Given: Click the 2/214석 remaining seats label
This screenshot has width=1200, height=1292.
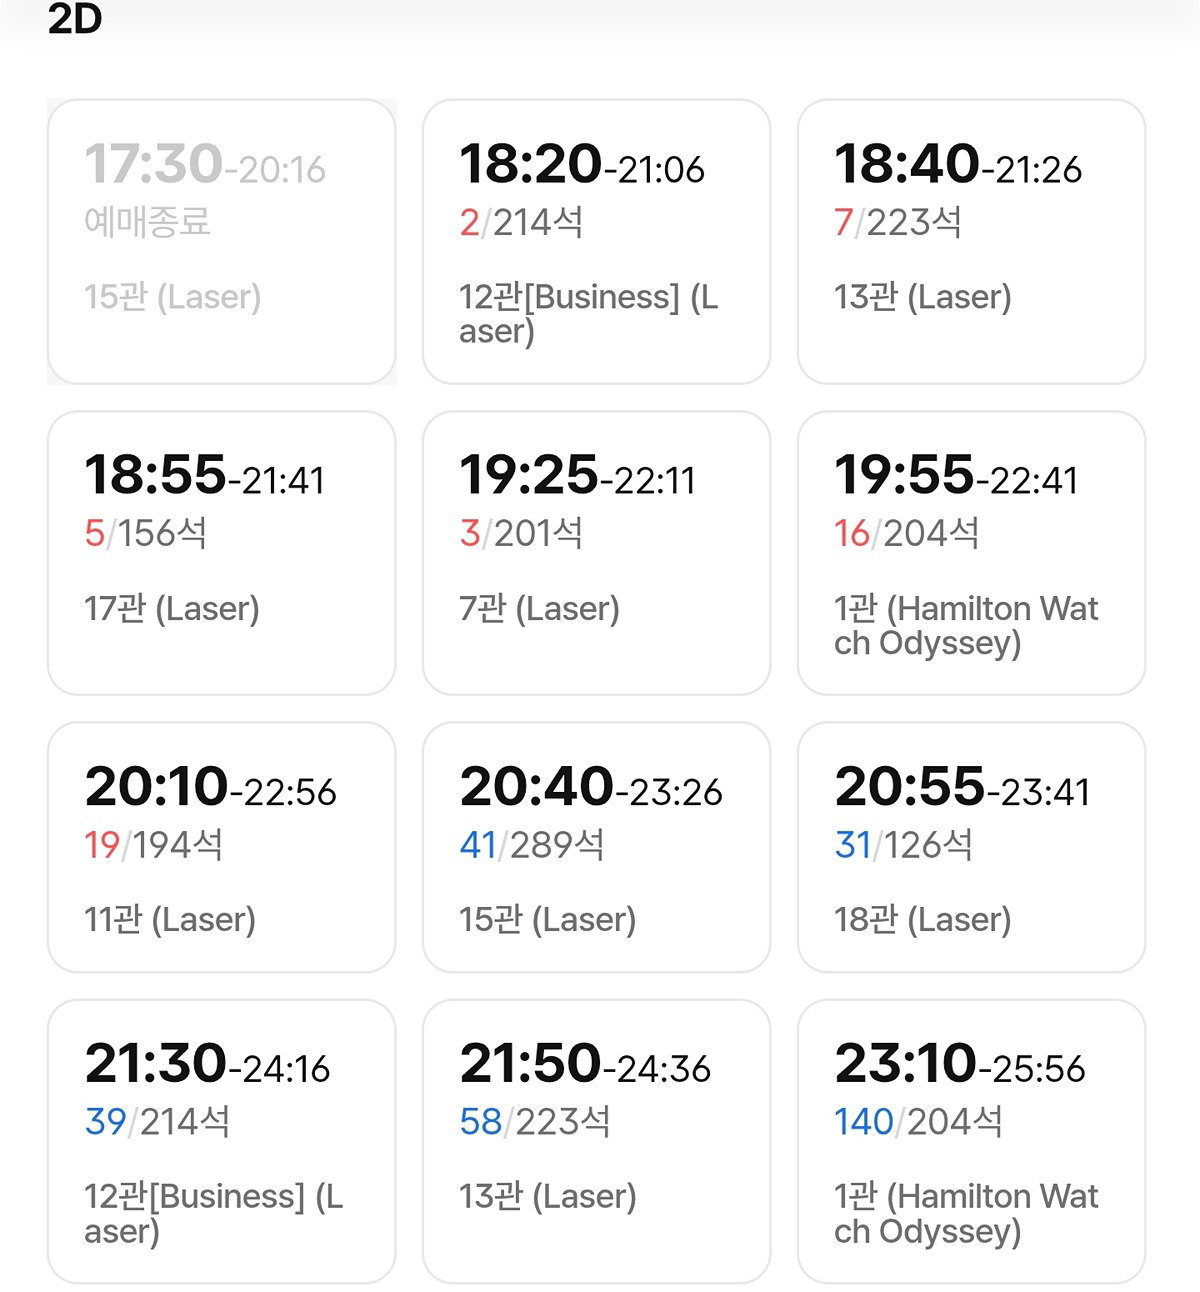Looking at the screenshot, I should [521, 222].
